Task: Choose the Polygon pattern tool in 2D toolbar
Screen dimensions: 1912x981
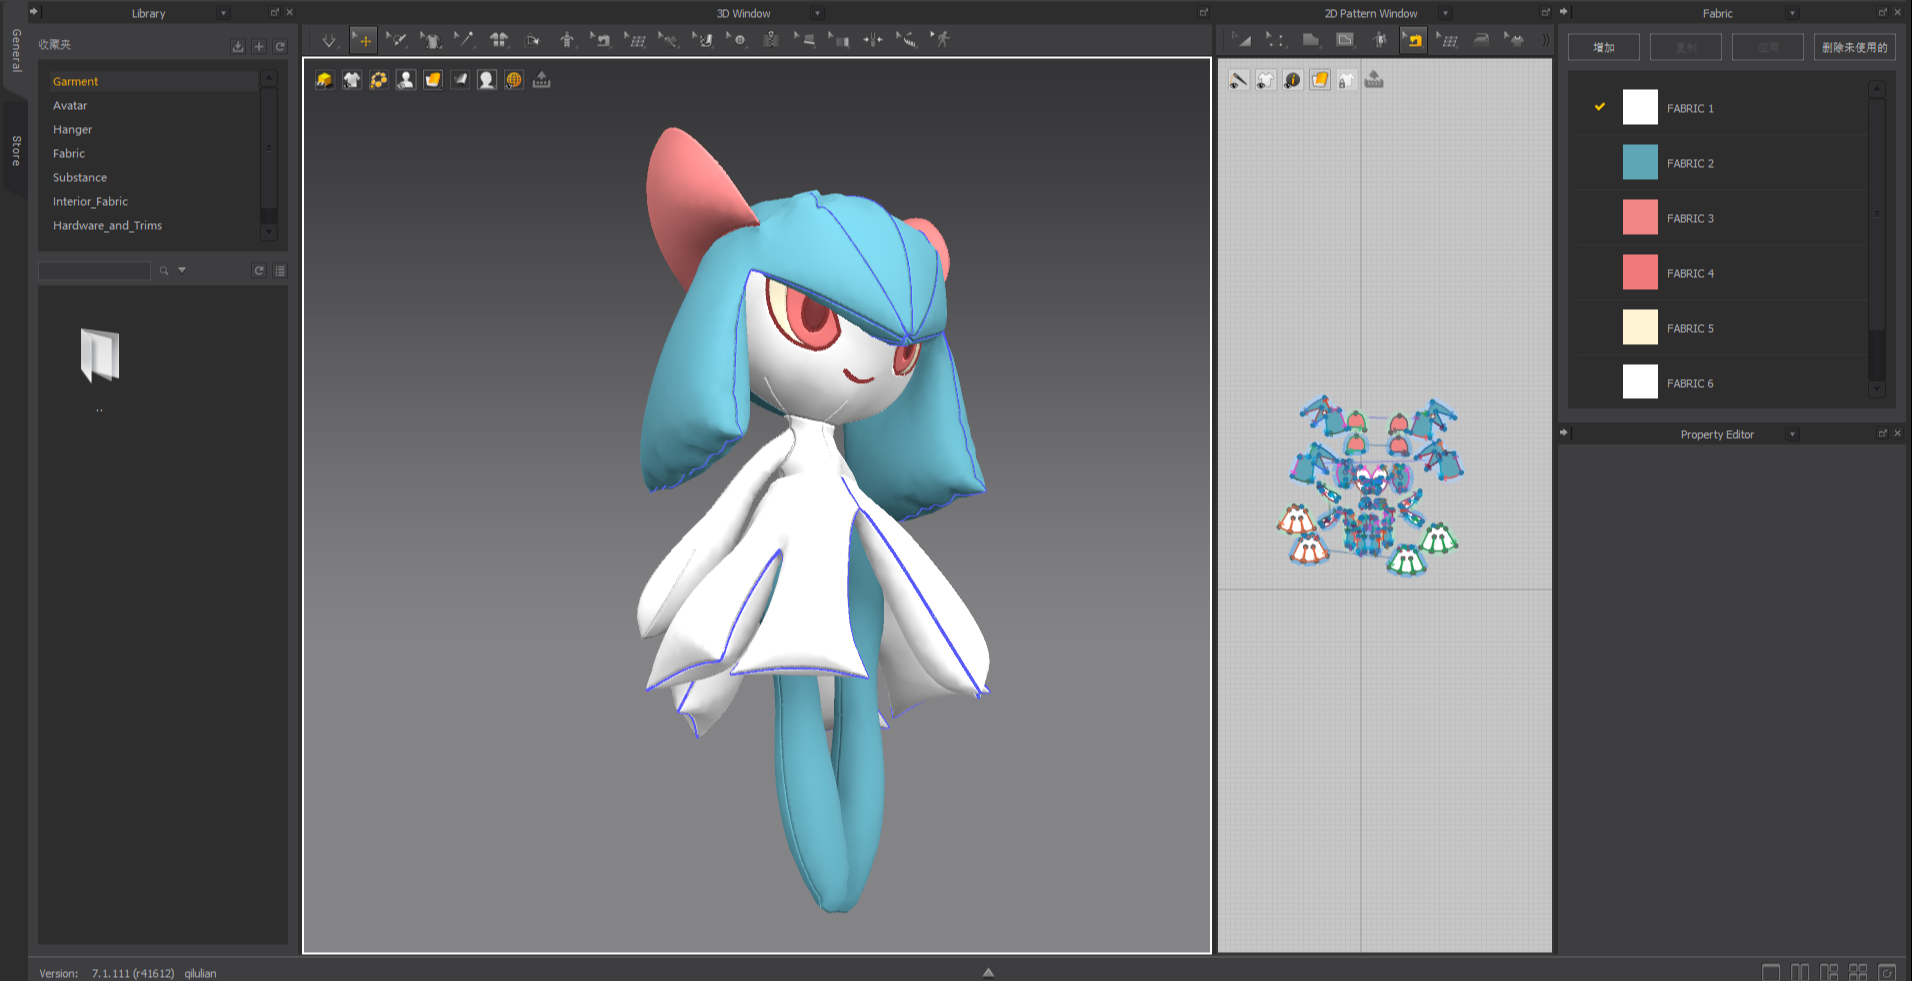Action: point(1310,40)
